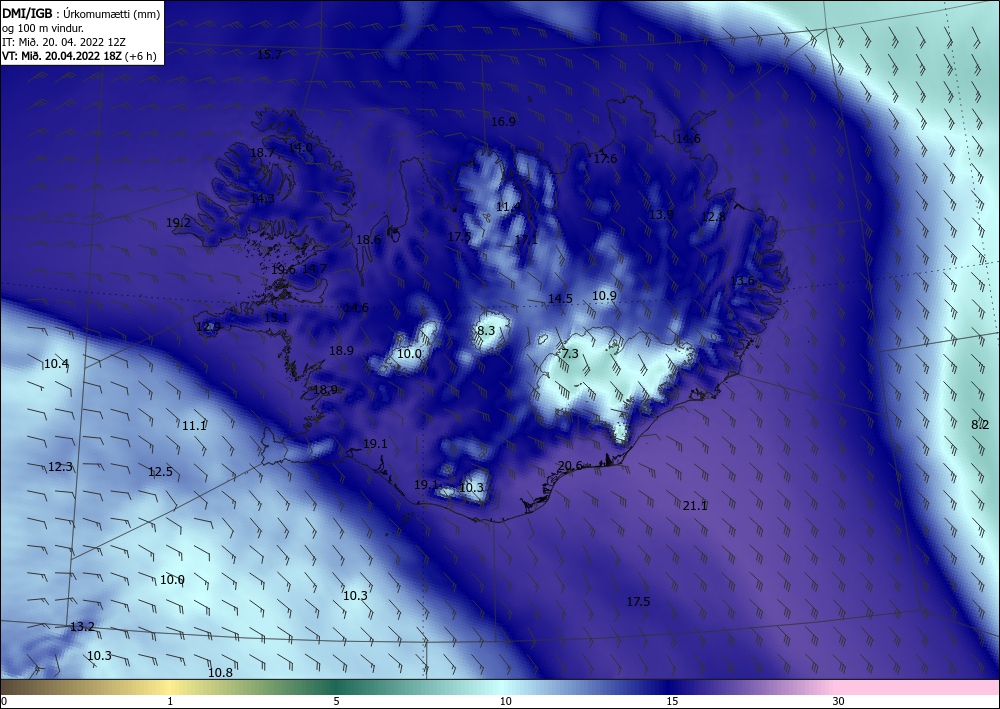
Task: Click the 12.3 value on the map
Action: (x=60, y=467)
